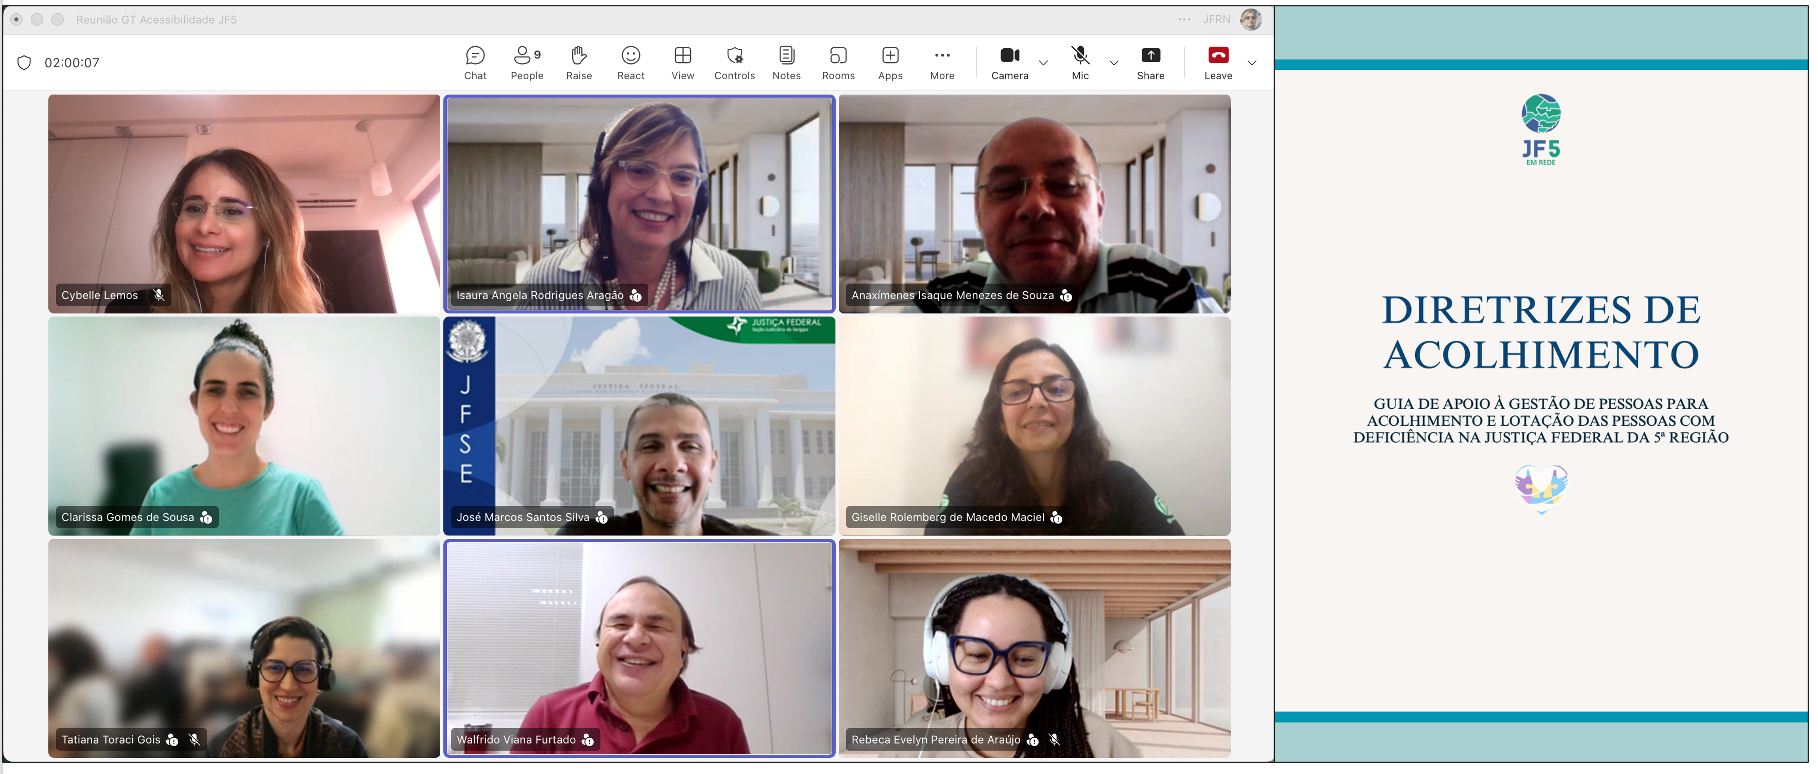Open the Chat panel
1818x774 pixels.
(475, 62)
